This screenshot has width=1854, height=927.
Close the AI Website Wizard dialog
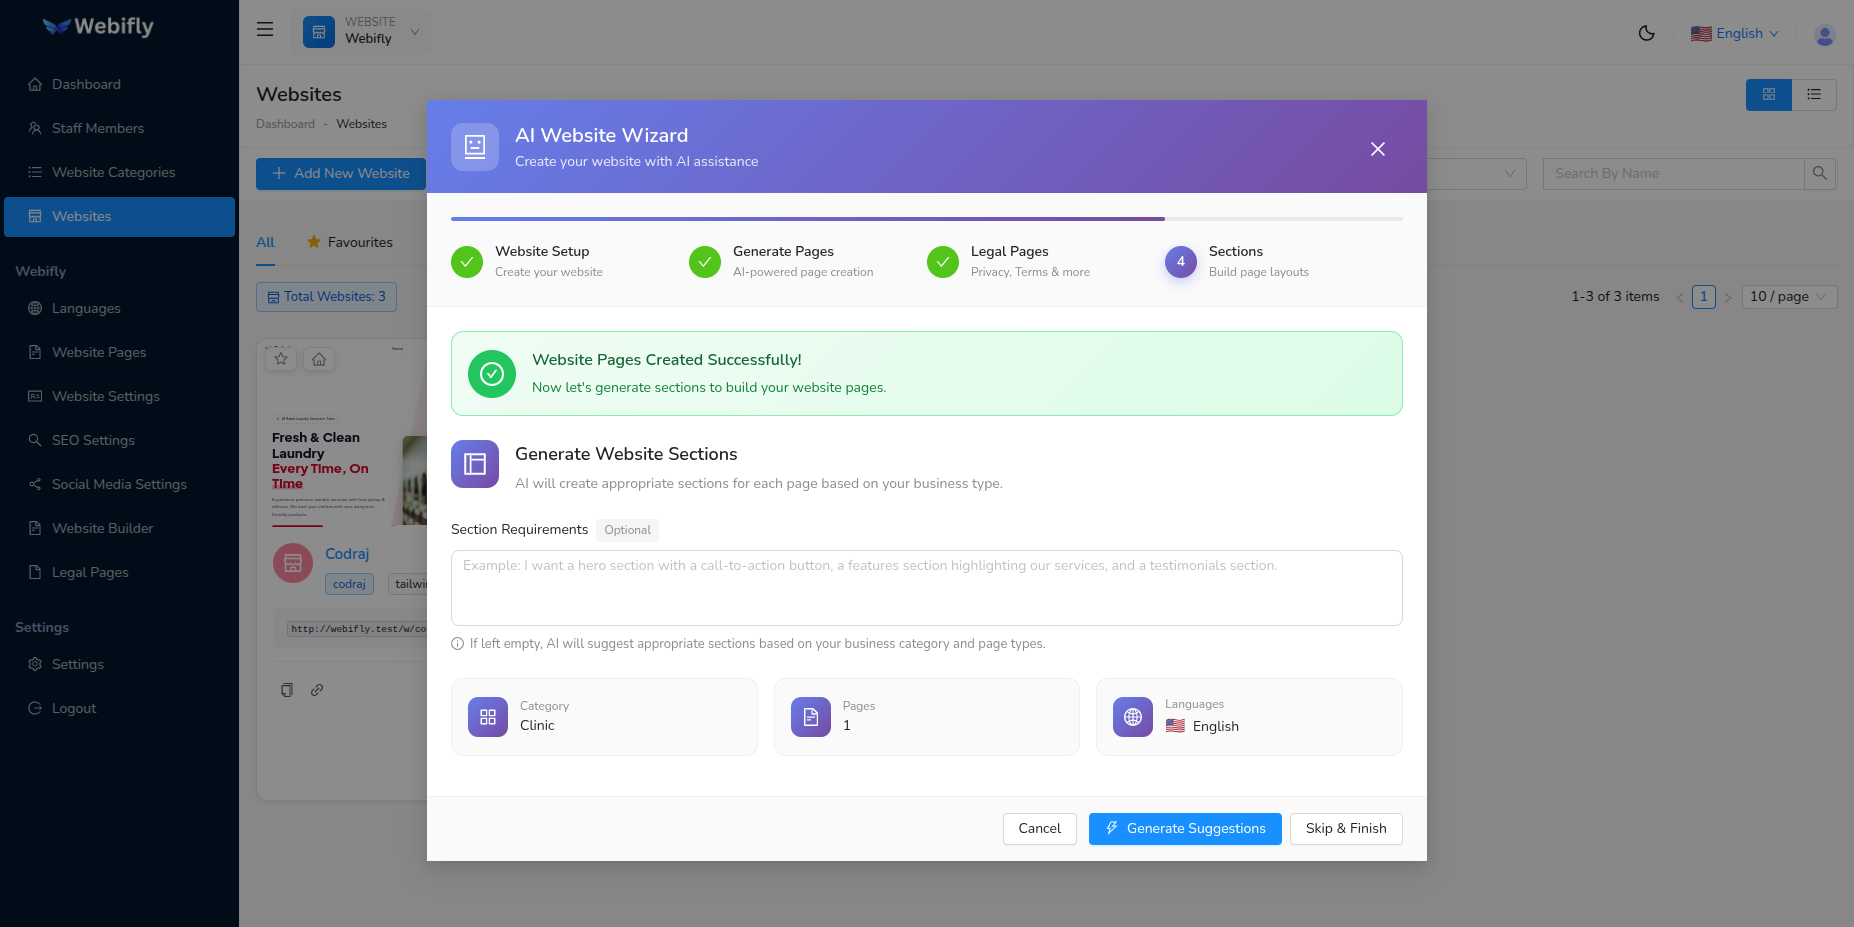click(x=1377, y=149)
